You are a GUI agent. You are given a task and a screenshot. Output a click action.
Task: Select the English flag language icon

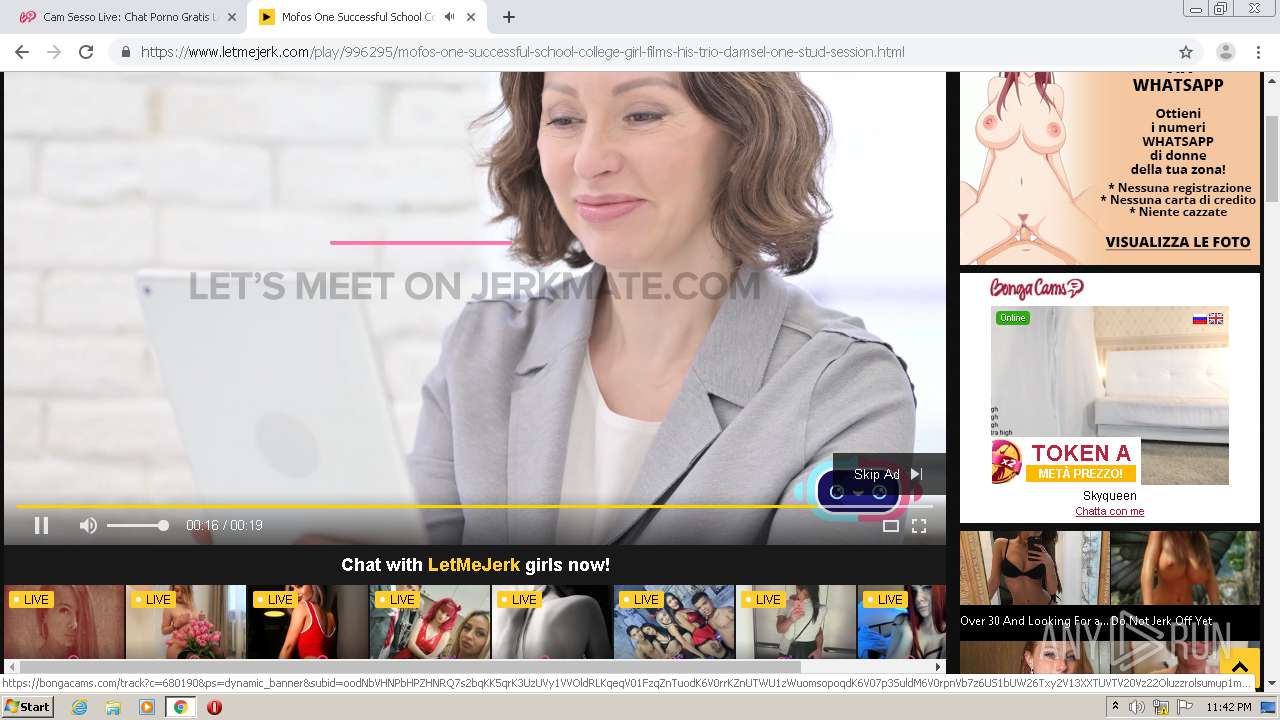[1216, 319]
